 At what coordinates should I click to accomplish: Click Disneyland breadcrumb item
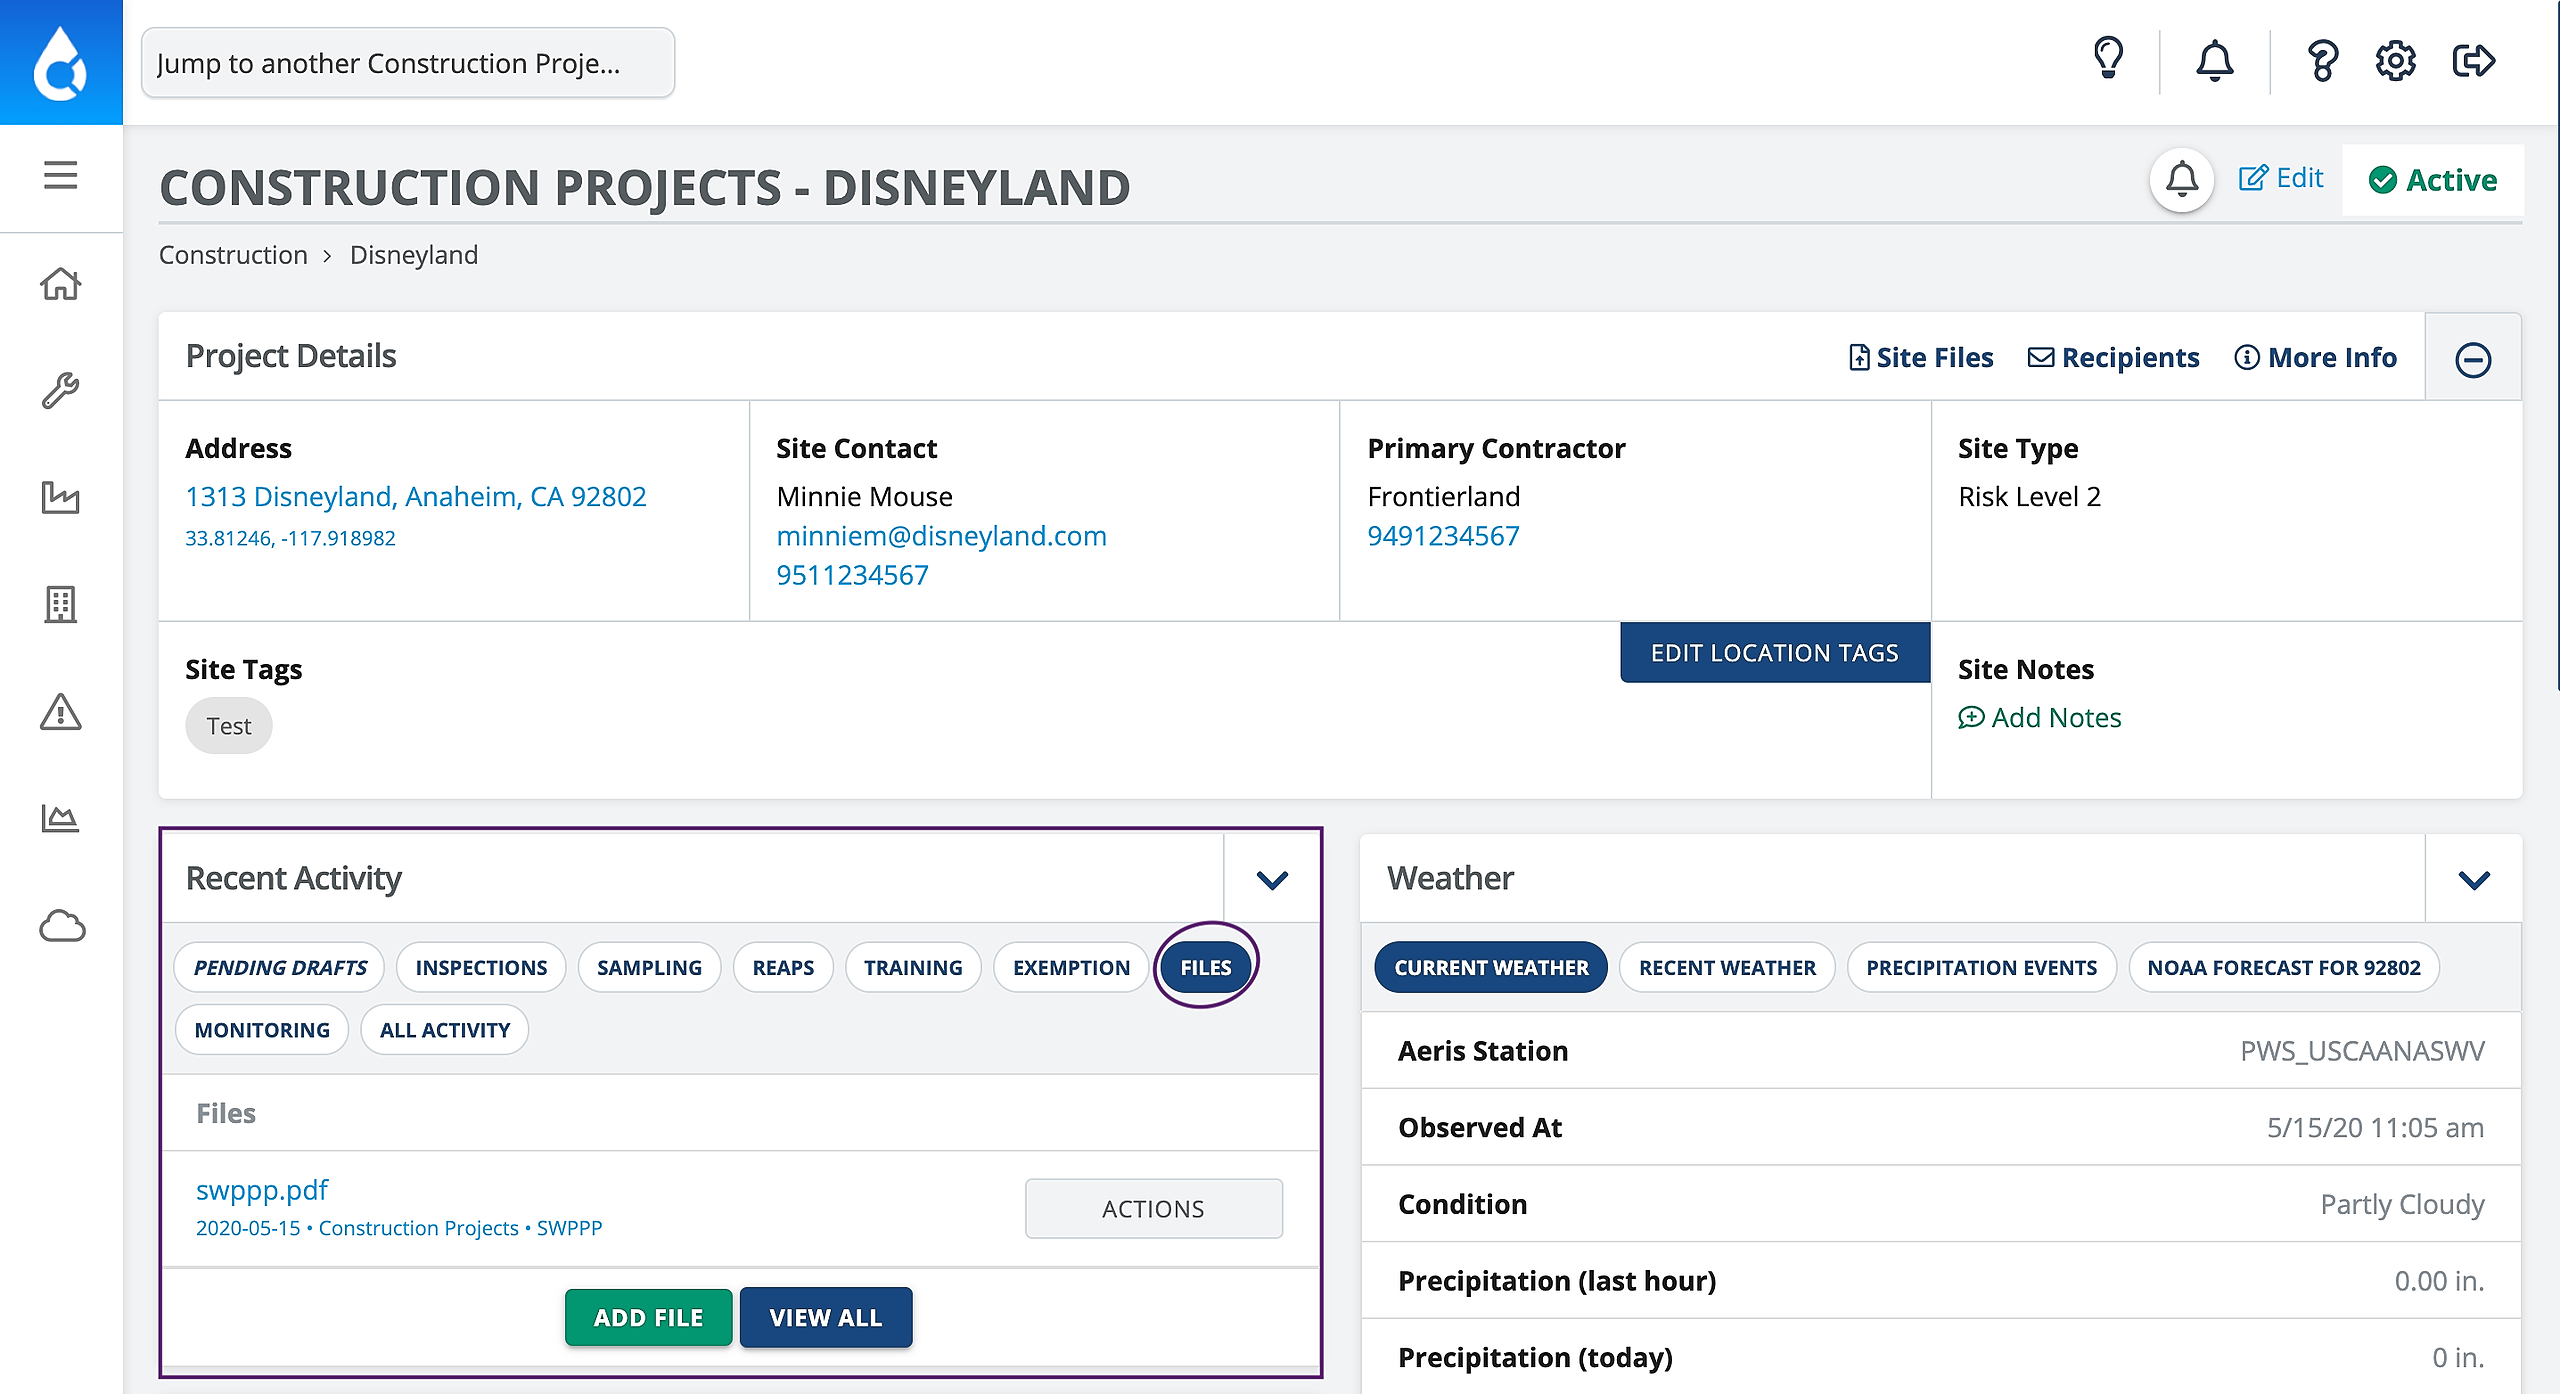pos(414,255)
